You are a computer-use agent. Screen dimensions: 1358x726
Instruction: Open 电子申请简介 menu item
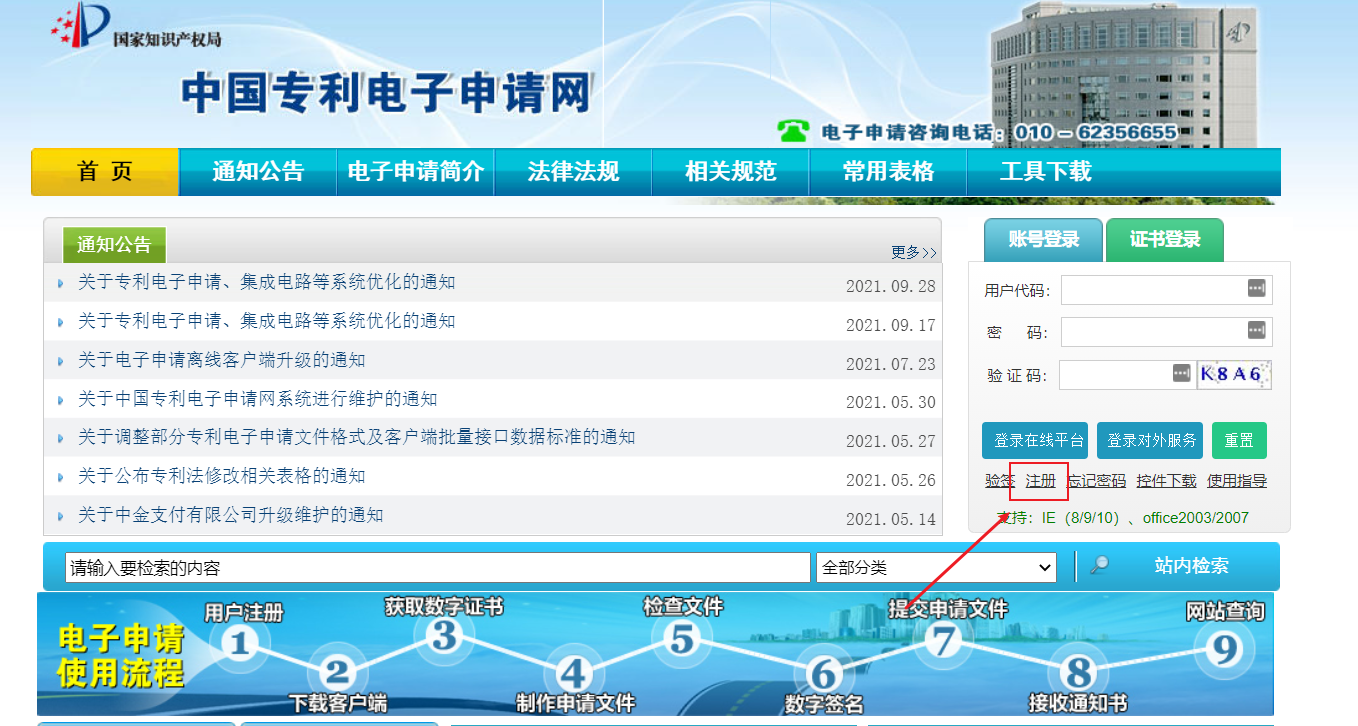[x=415, y=171]
